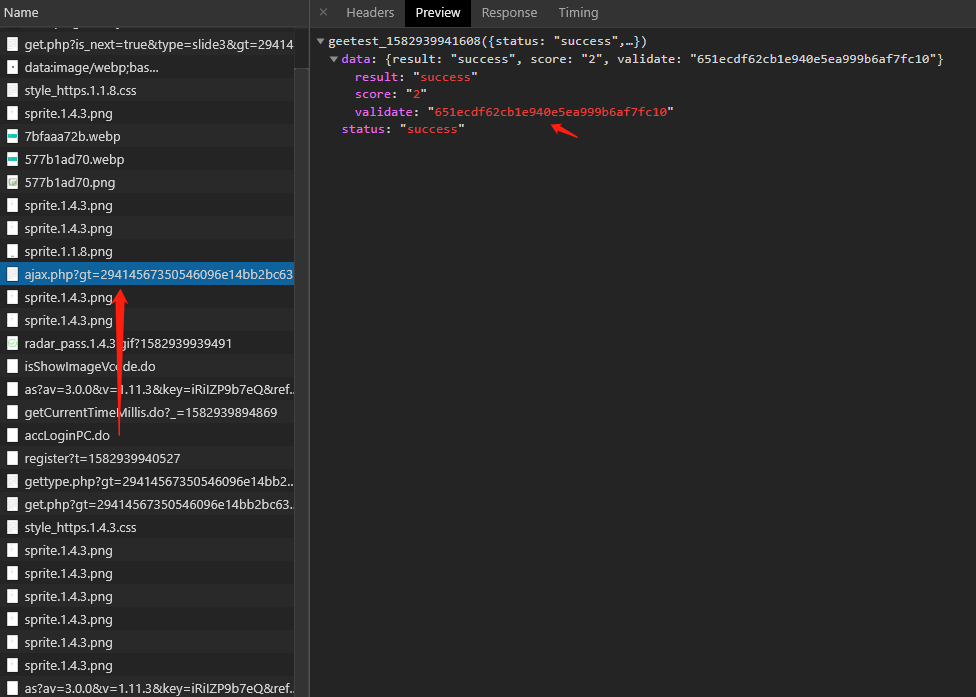Select the 577b1ad70.webp request row
The image size is (976, 697).
click(147, 159)
